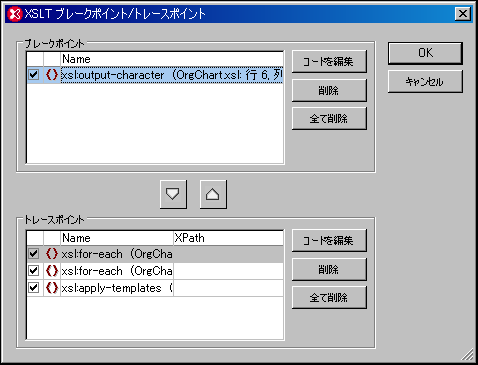Select the xsl:apply-templates tracepoint name

pos(117,288)
